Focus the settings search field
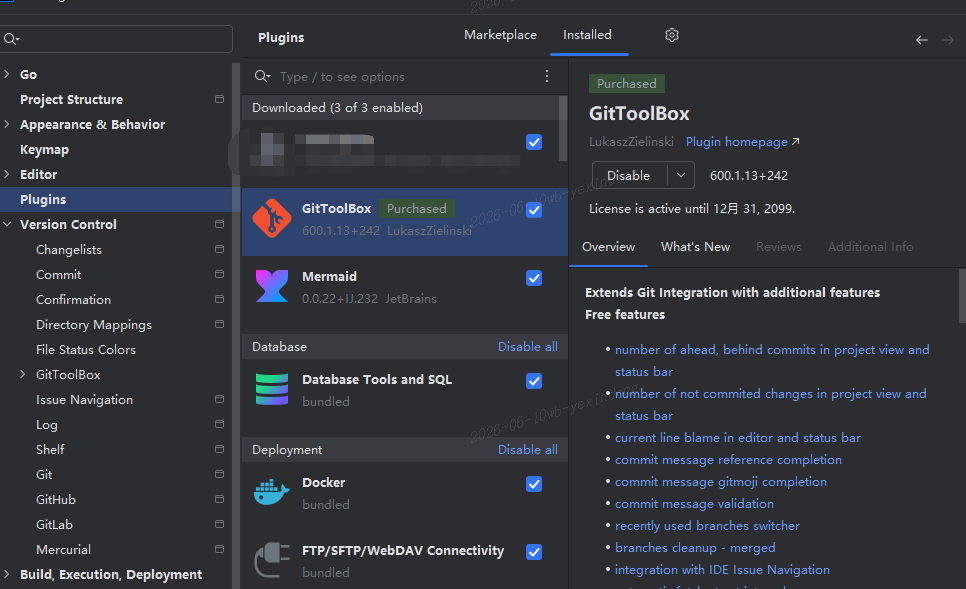Image resolution: width=966 pixels, height=589 pixels. pos(116,39)
